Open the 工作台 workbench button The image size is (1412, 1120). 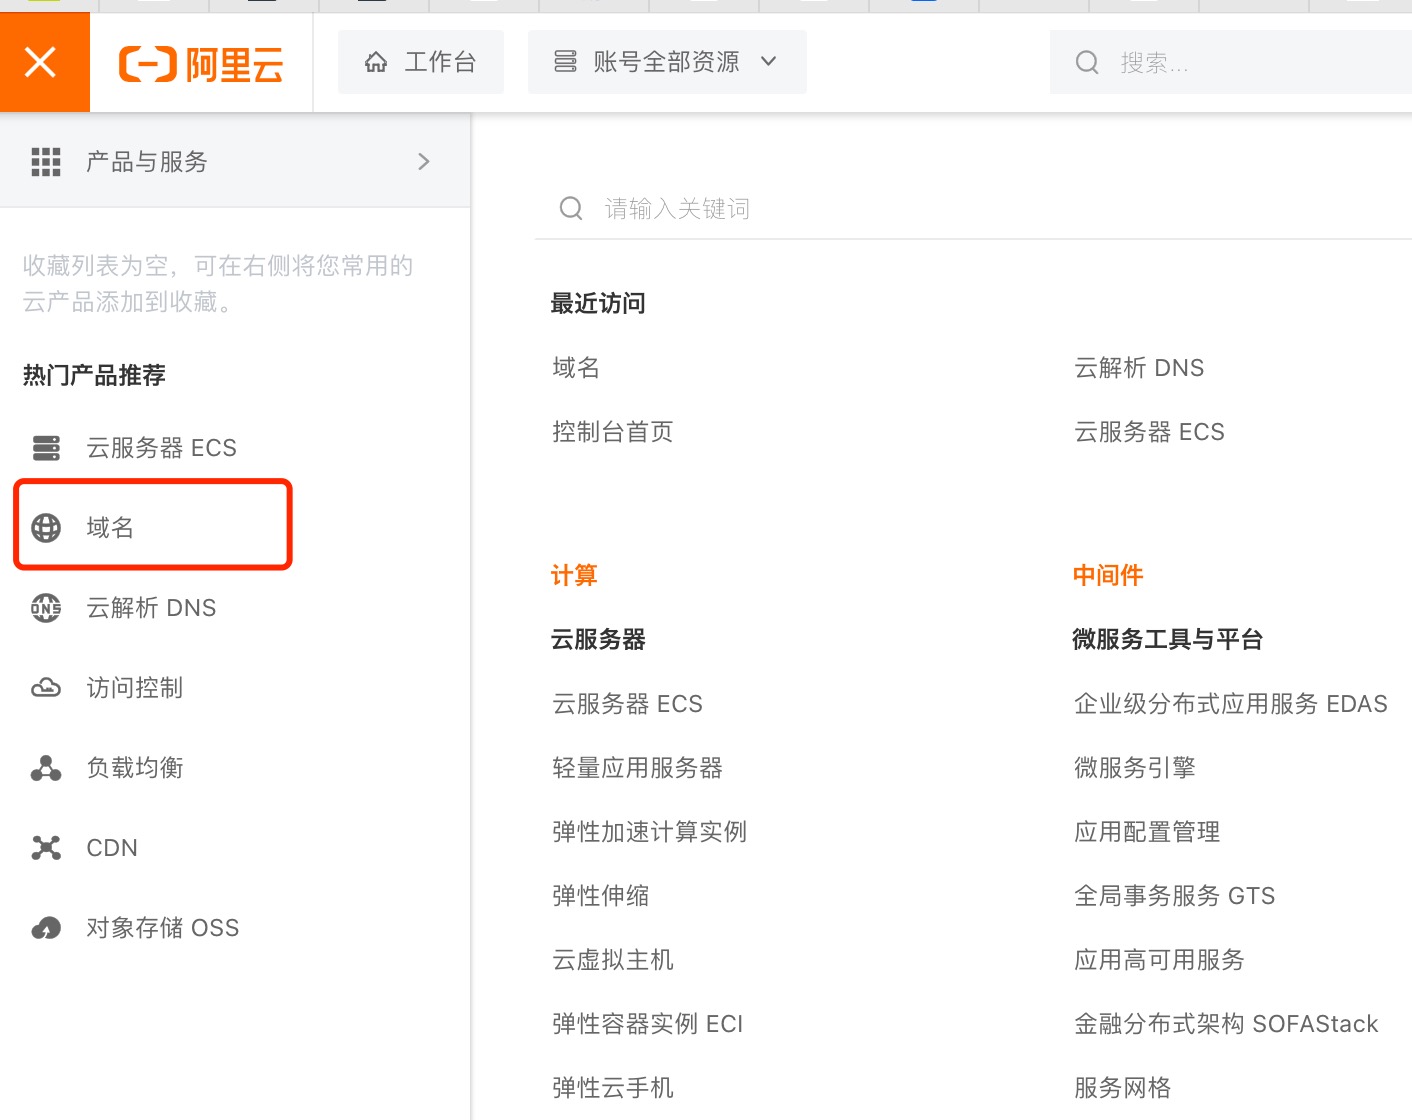pos(420,62)
